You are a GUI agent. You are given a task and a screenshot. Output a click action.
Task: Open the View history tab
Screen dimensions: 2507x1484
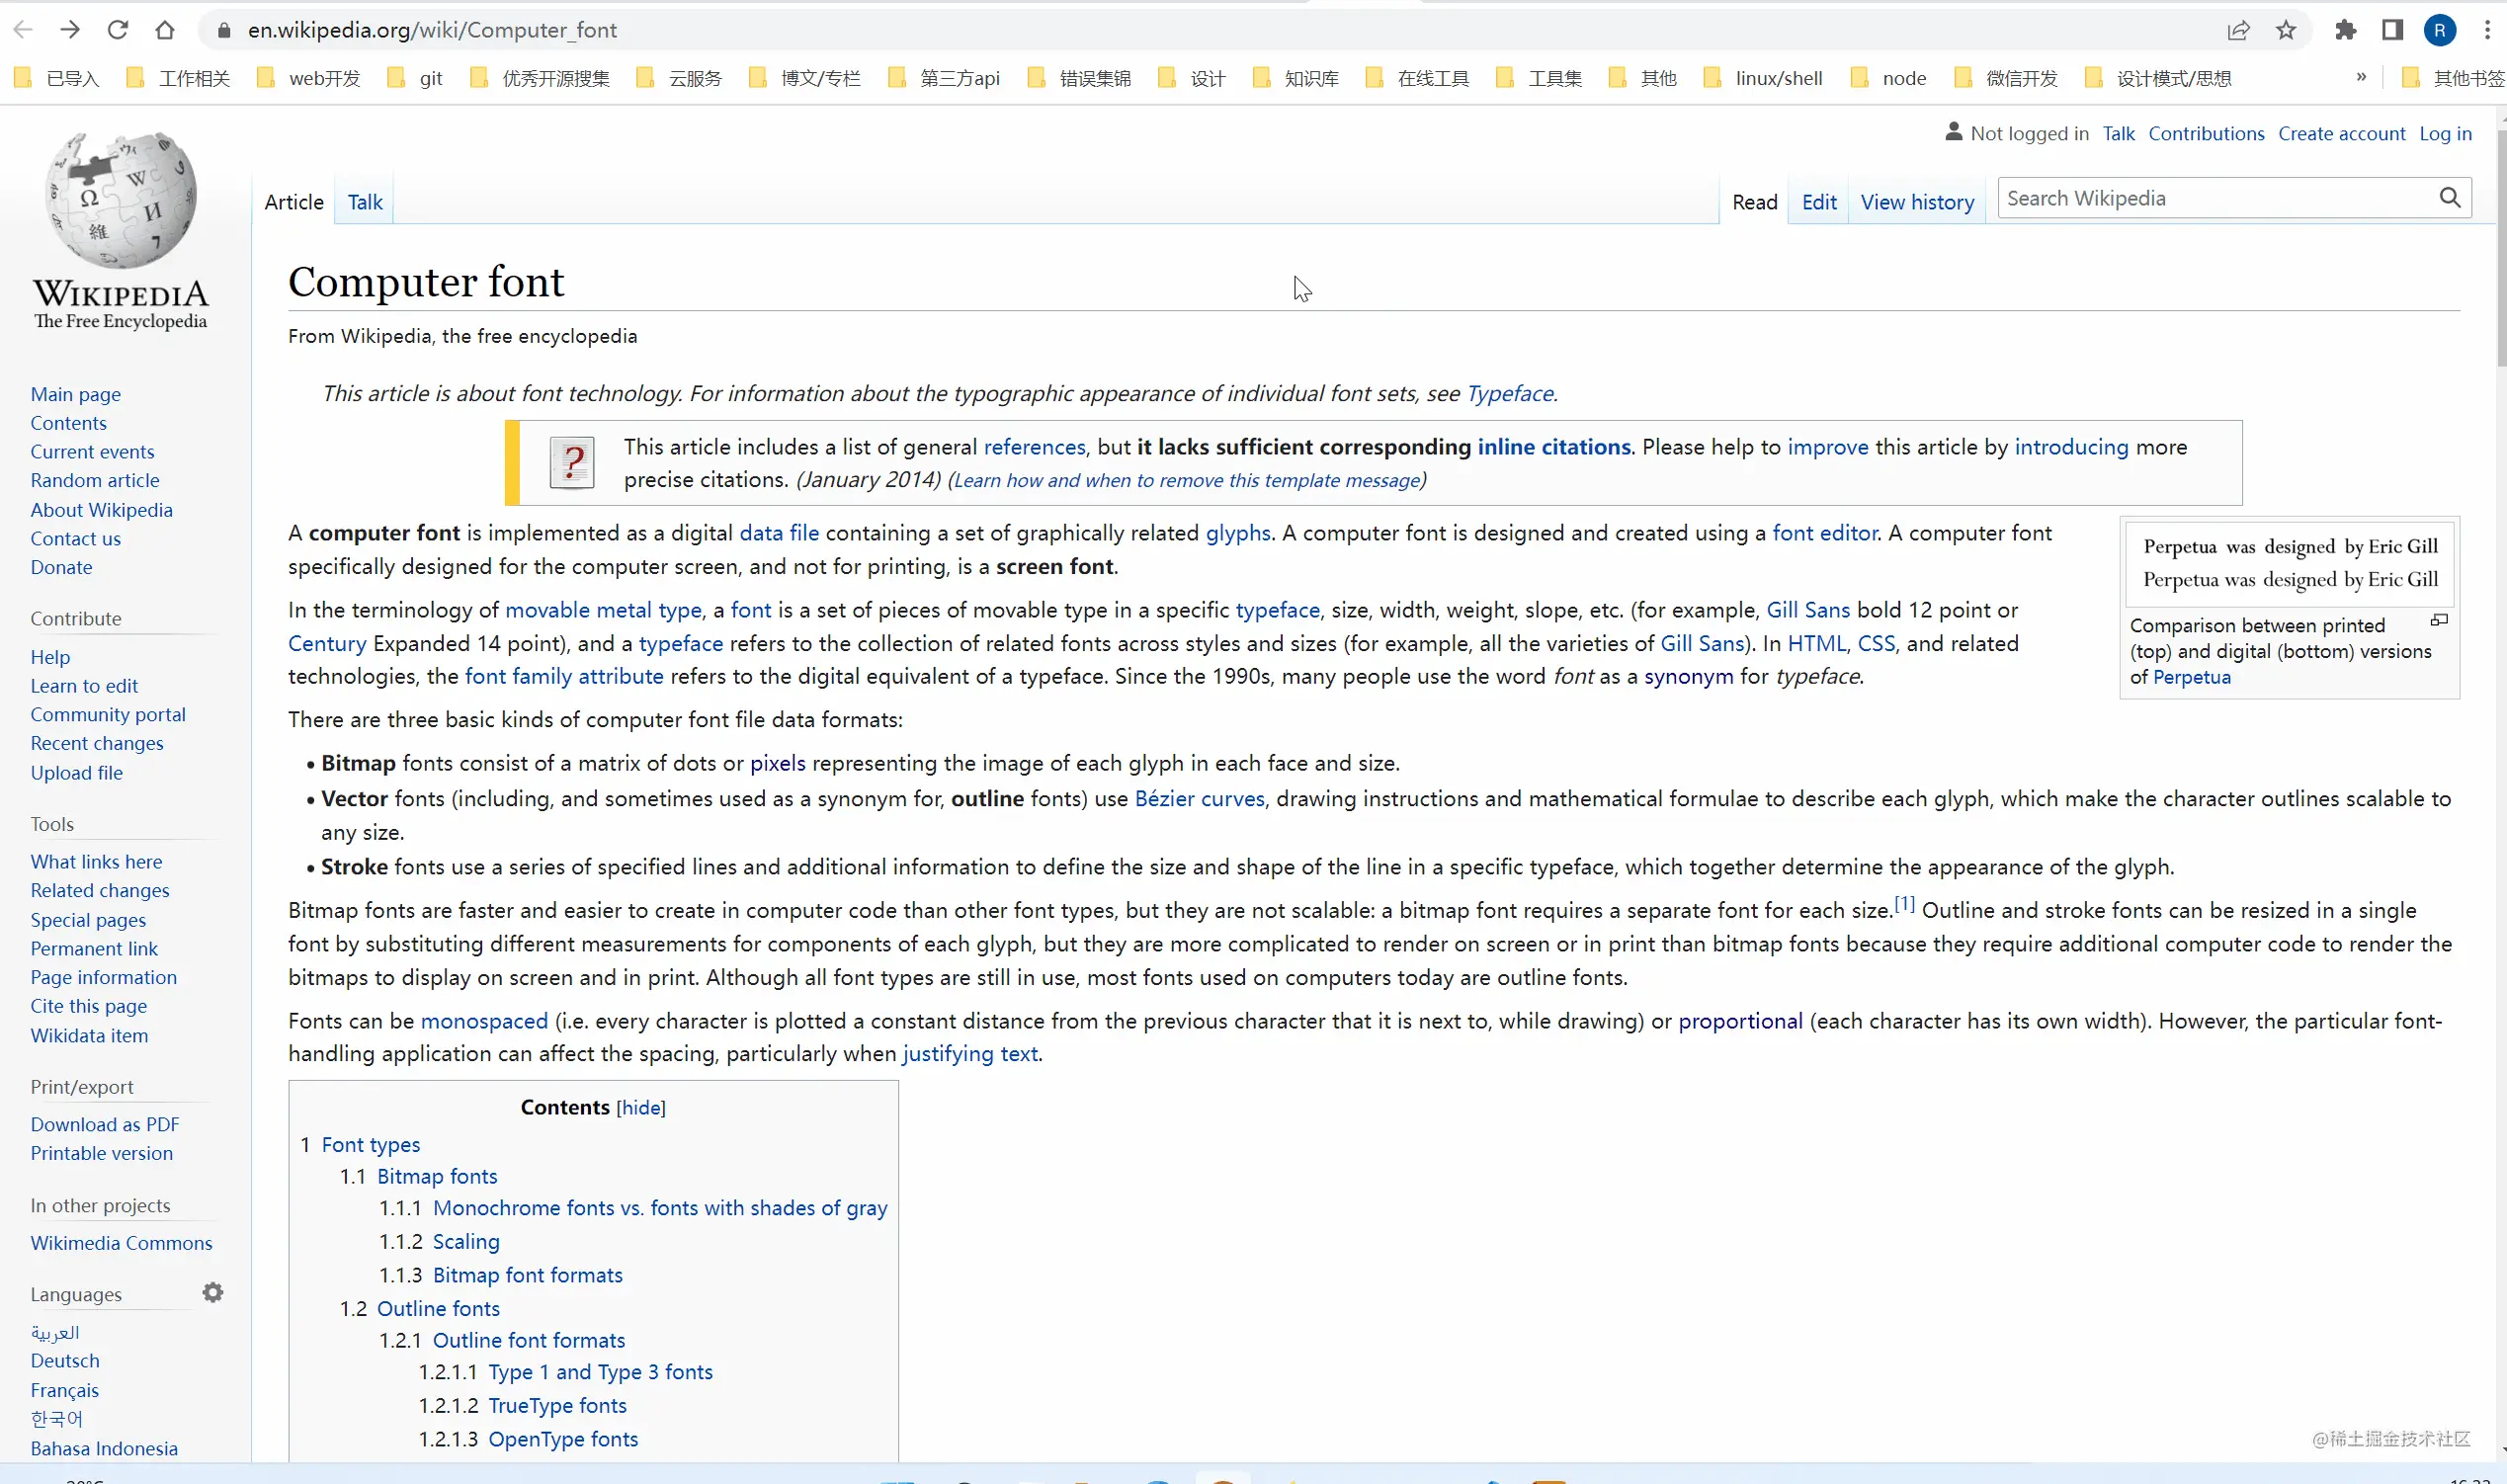point(1917,202)
